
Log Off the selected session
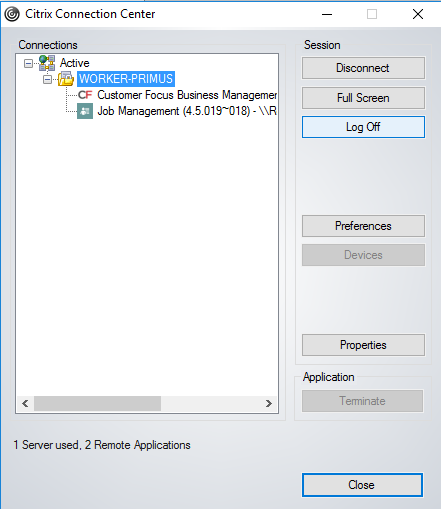point(363,127)
